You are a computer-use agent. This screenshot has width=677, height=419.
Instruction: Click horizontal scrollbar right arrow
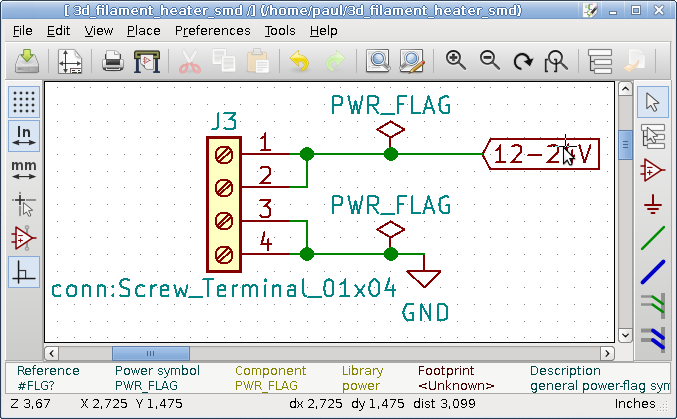[x=607, y=353]
